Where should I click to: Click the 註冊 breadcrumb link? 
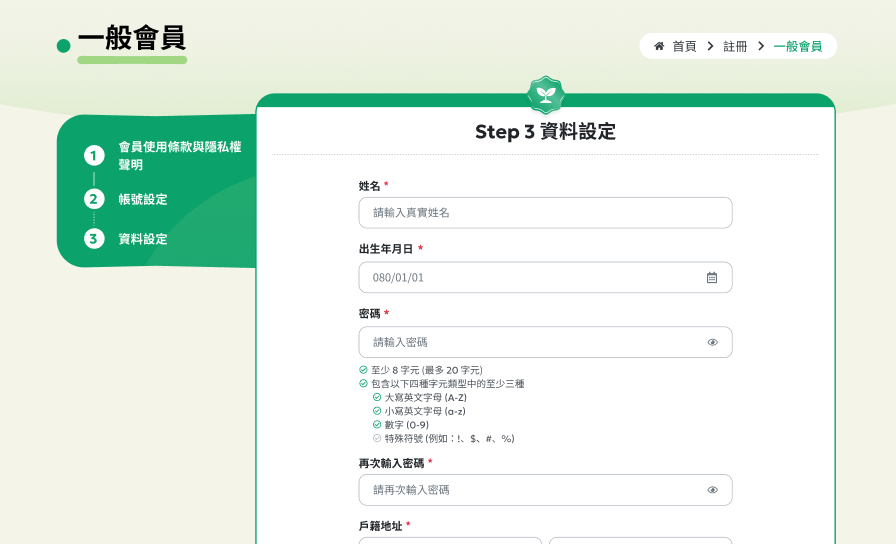(x=735, y=46)
